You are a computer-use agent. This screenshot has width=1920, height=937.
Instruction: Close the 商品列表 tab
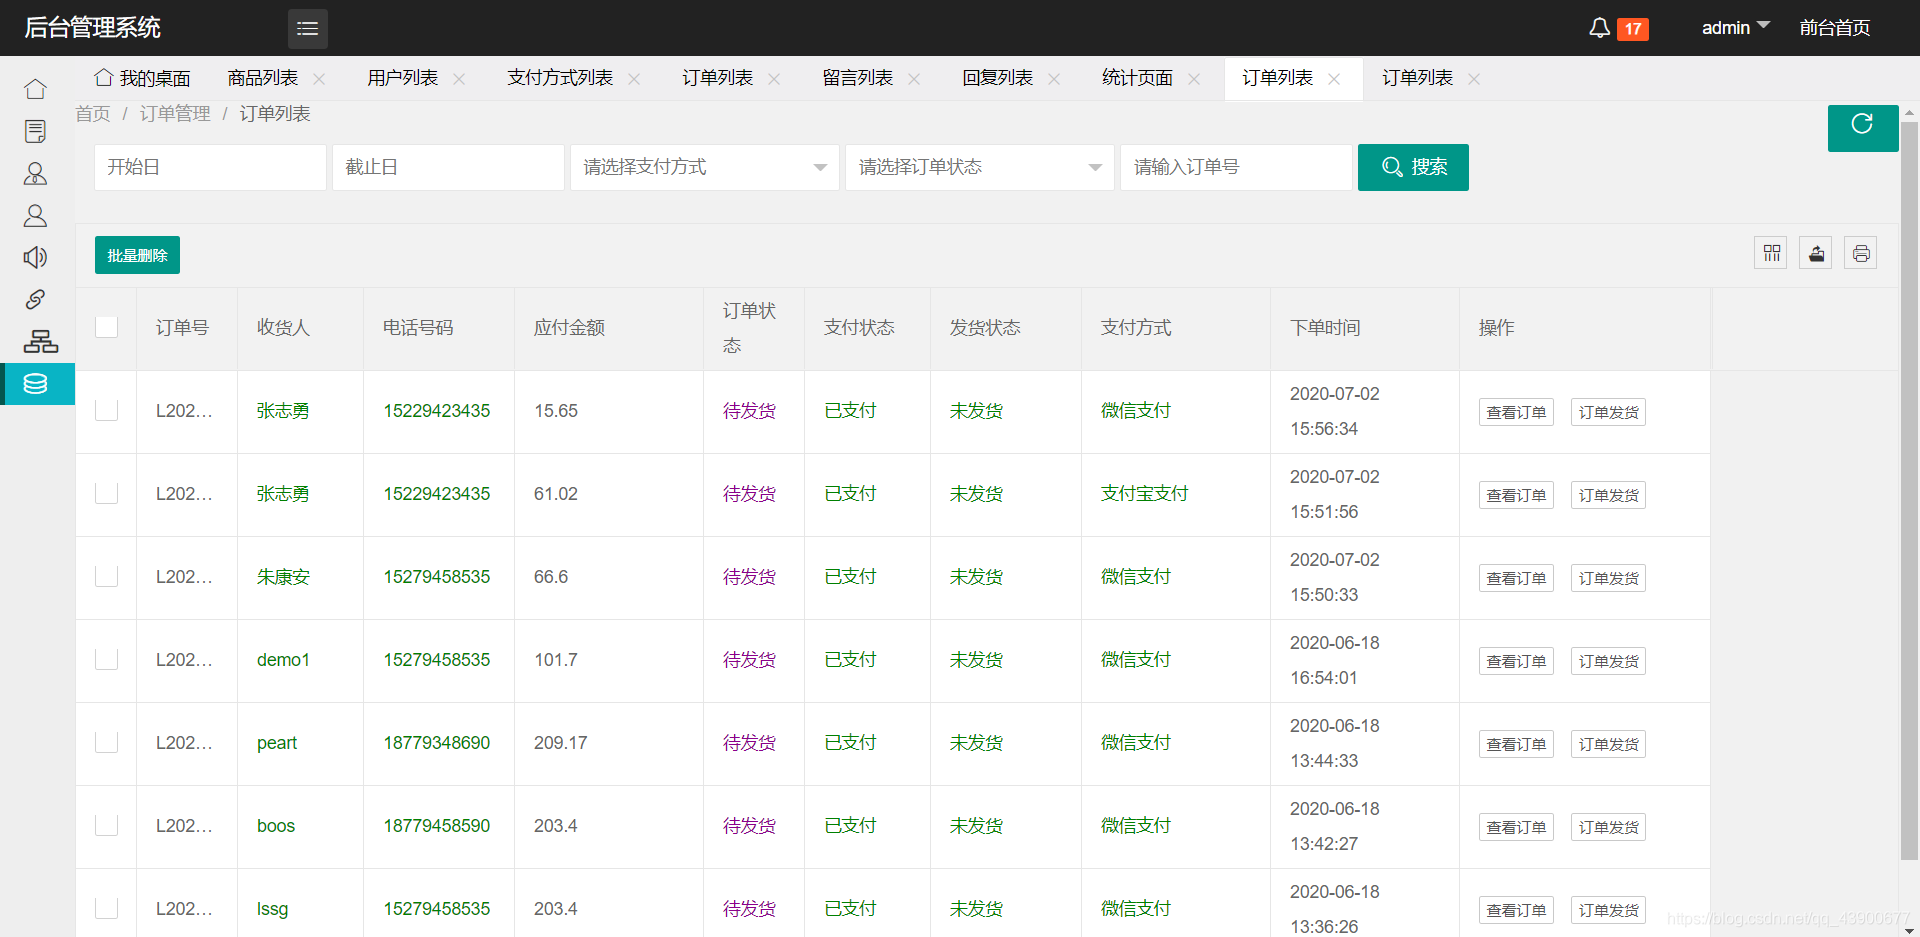tap(319, 79)
